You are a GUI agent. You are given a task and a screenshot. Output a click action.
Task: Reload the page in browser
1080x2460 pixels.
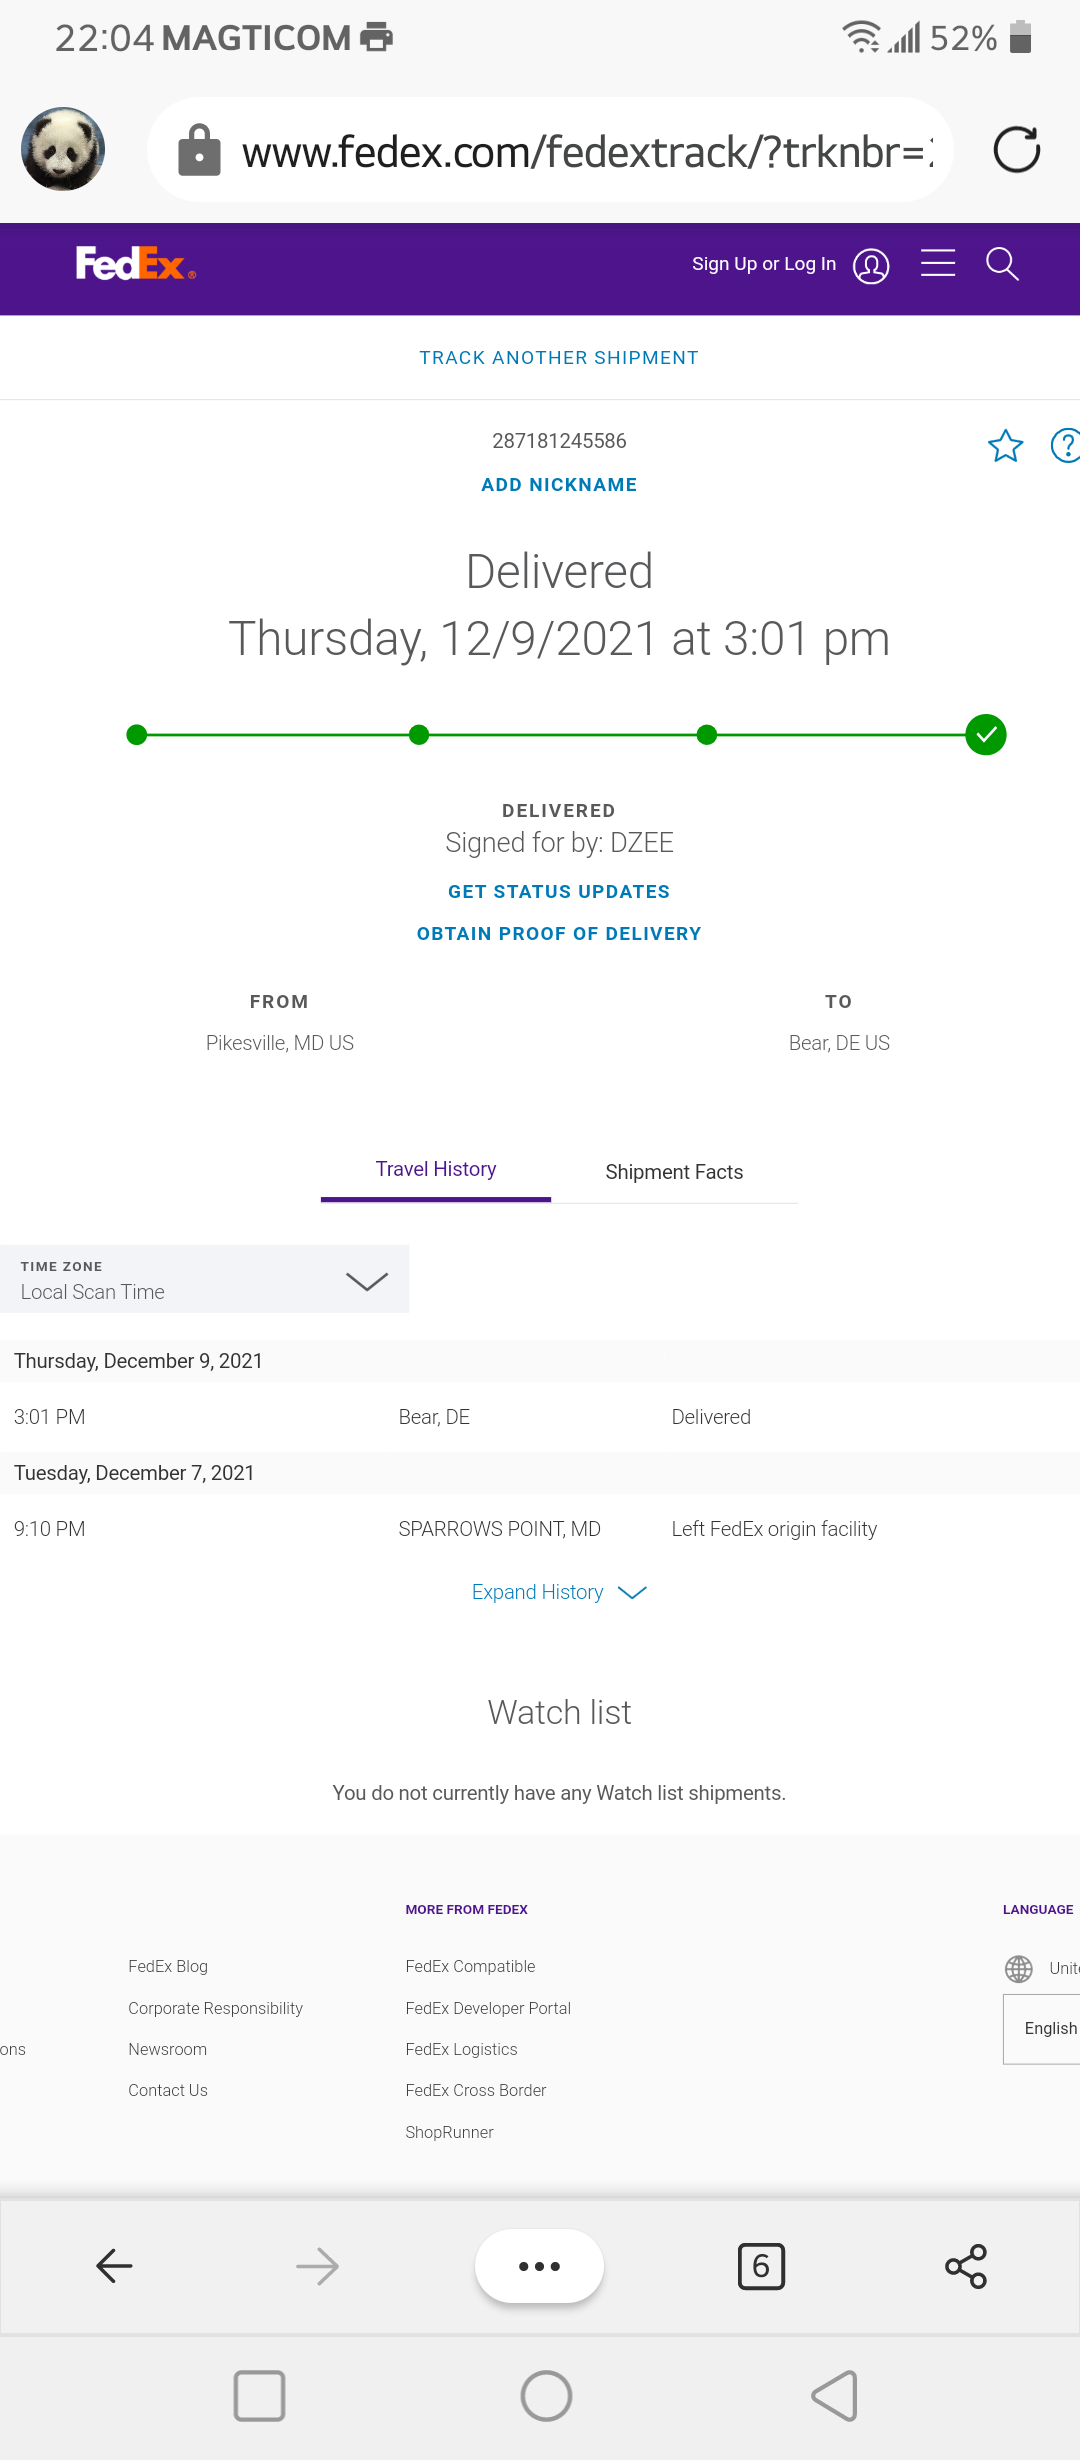click(1016, 150)
